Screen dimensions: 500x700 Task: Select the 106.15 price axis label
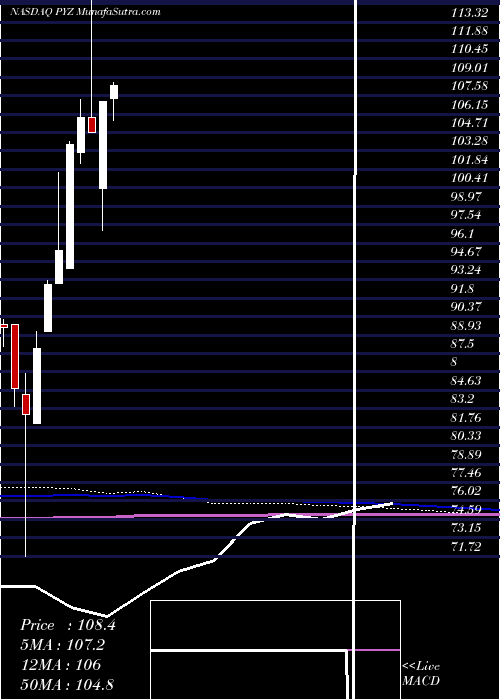(470, 104)
